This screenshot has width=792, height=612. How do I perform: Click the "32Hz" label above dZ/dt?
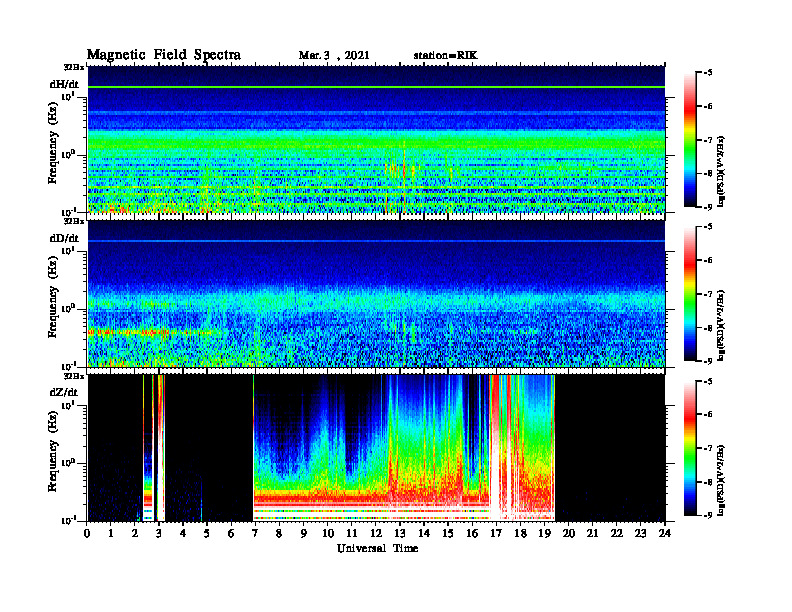pos(73,376)
